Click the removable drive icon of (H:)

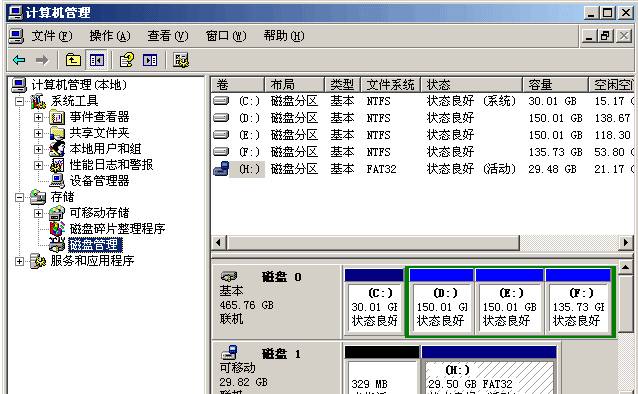click(221, 169)
